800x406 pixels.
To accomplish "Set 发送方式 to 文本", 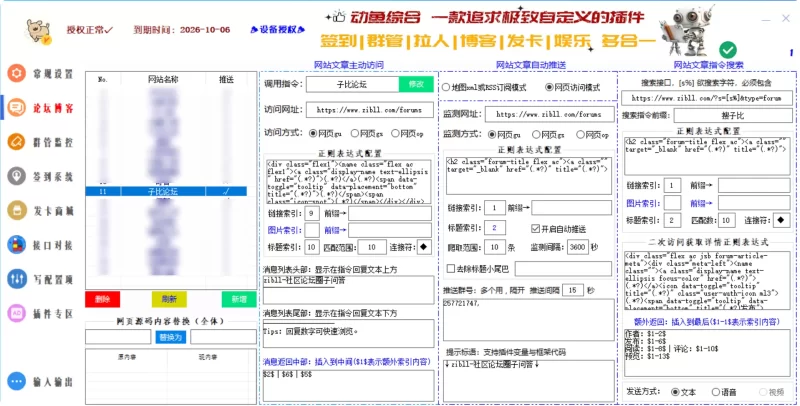I will pos(683,392).
